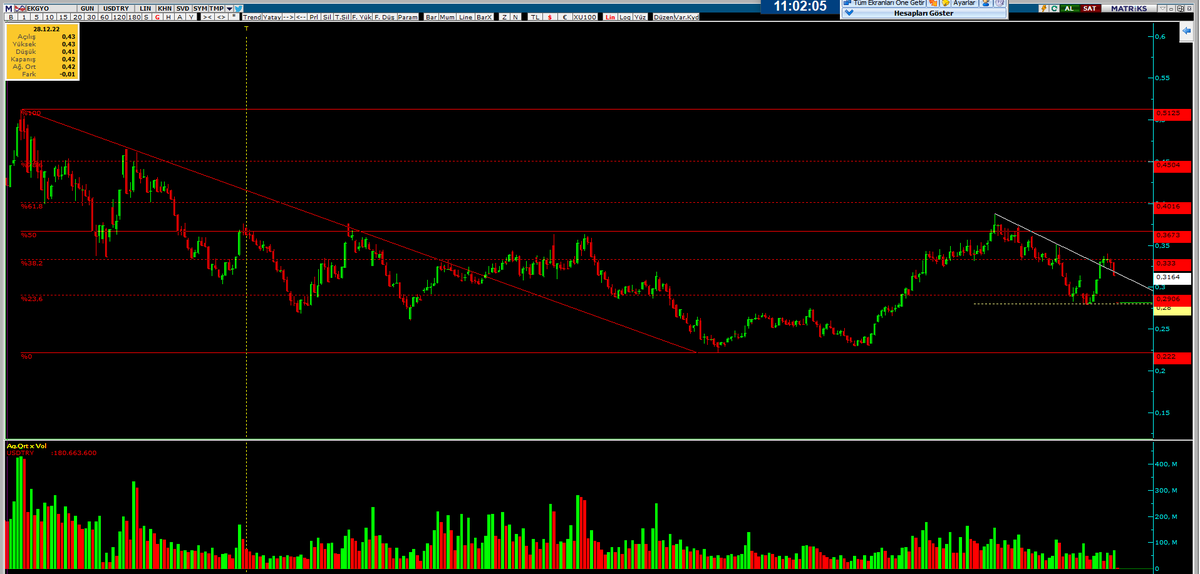This screenshot has height=574, width=1200.
Task: Click the asterisk toolbar button
Action: (x=234, y=16)
